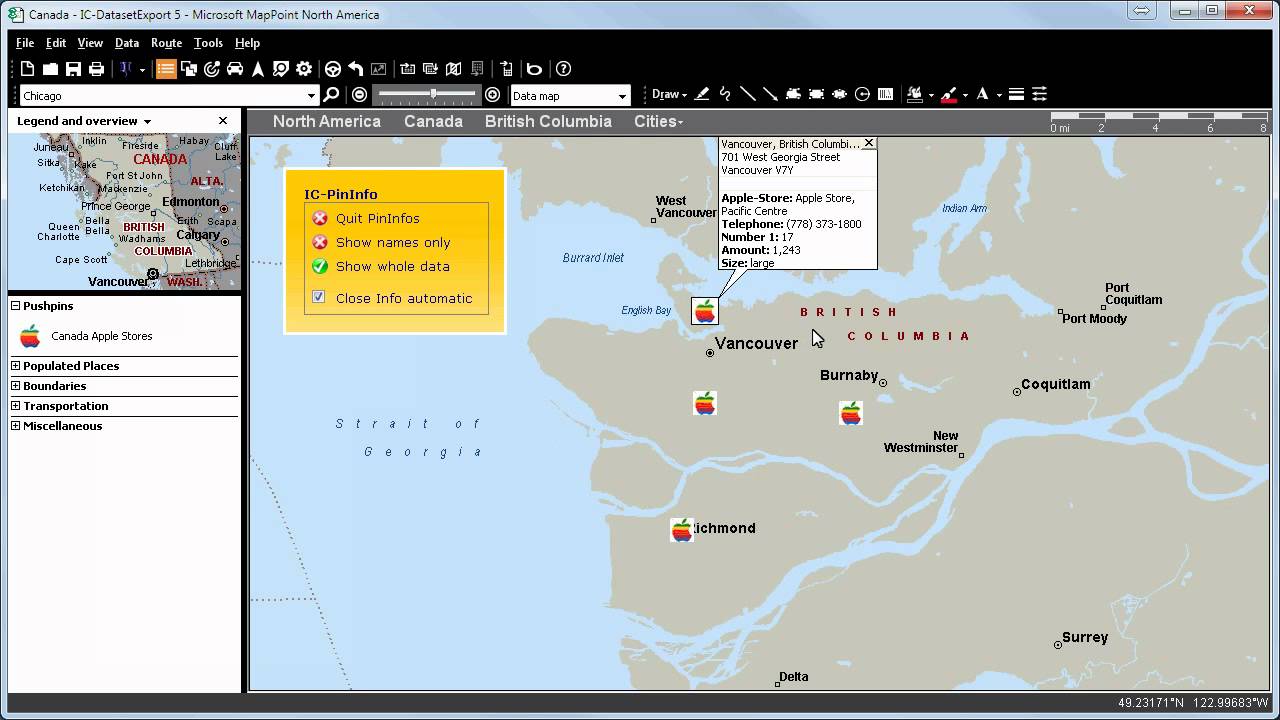The width and height of the screenshot is (1280, 720).
Task: Click the overview map thumbnail
Action: pos(124,212)
